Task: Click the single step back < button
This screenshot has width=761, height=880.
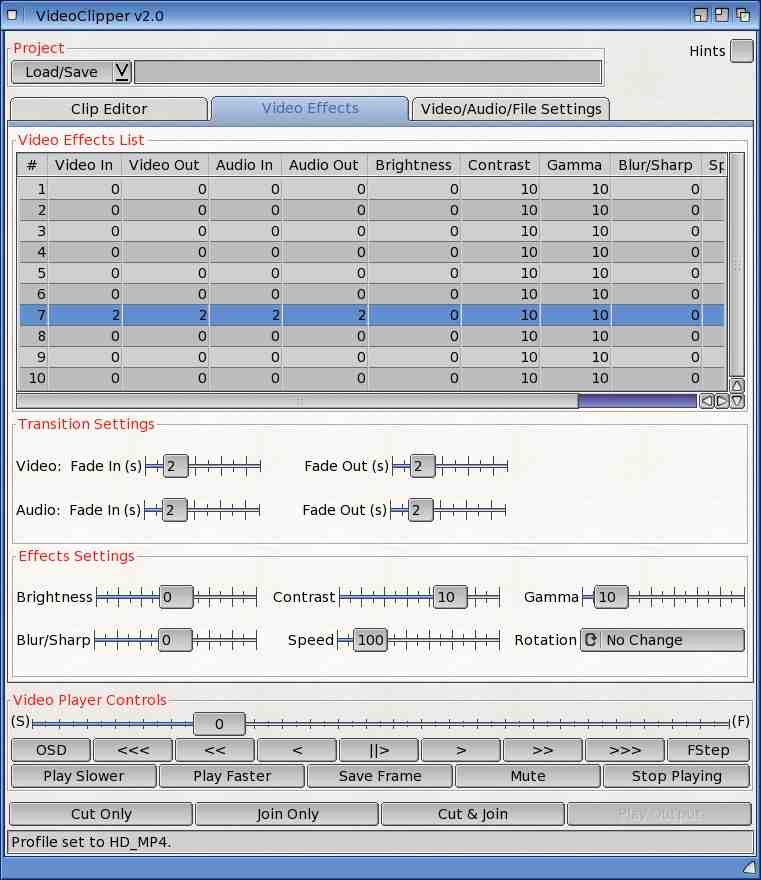Action: [297, 750]
